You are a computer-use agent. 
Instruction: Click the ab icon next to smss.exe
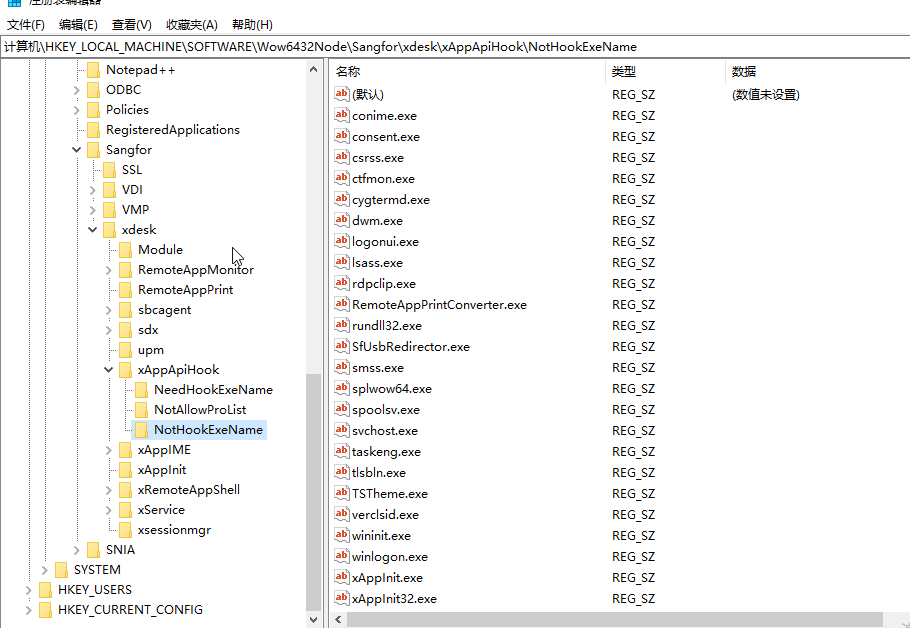(343, 367)
